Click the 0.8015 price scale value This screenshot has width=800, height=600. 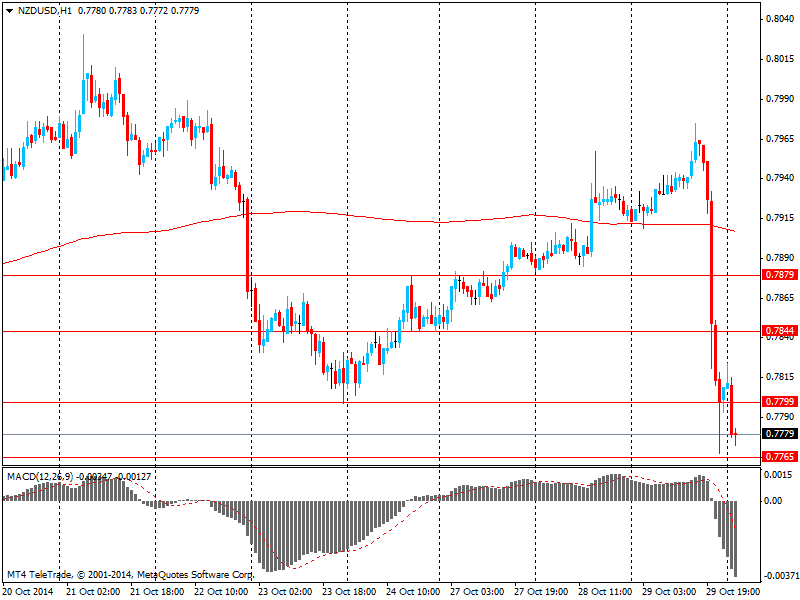[x=780, y=59]
